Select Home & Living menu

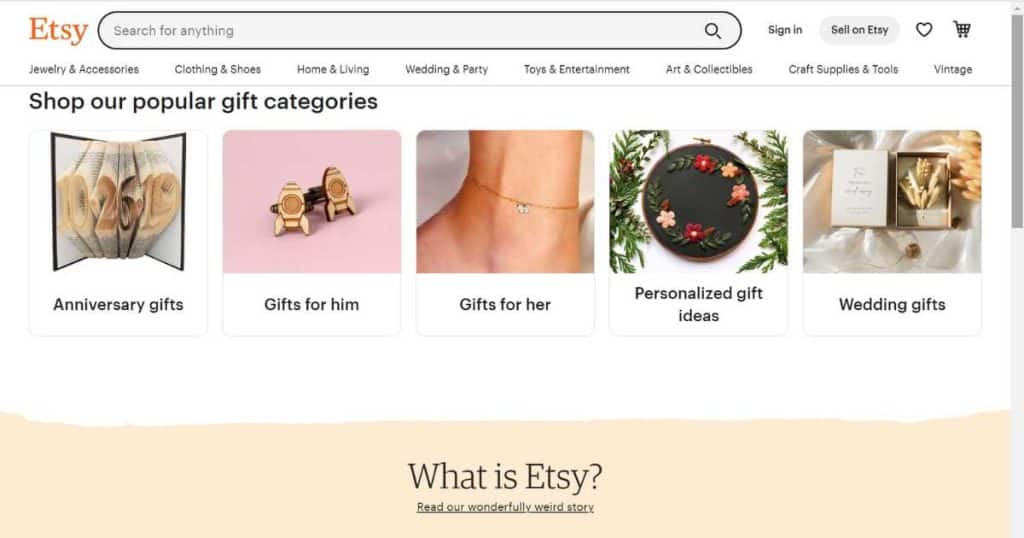click(x=333, y=69)
